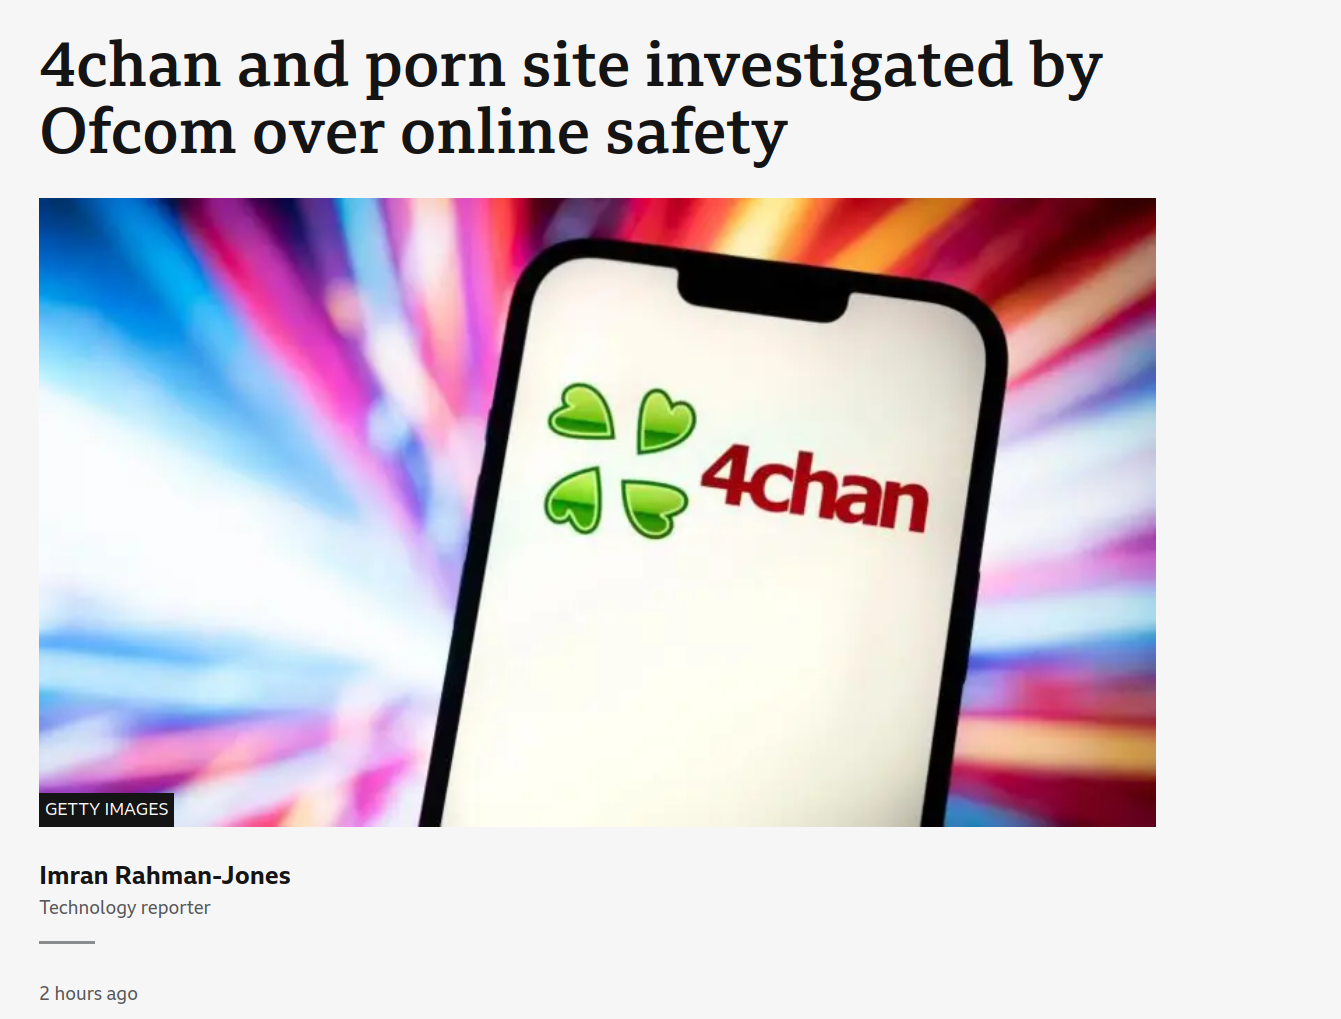Select the word investigated in the headline
Screen dimensions: 1341x1019
(829, 68)
